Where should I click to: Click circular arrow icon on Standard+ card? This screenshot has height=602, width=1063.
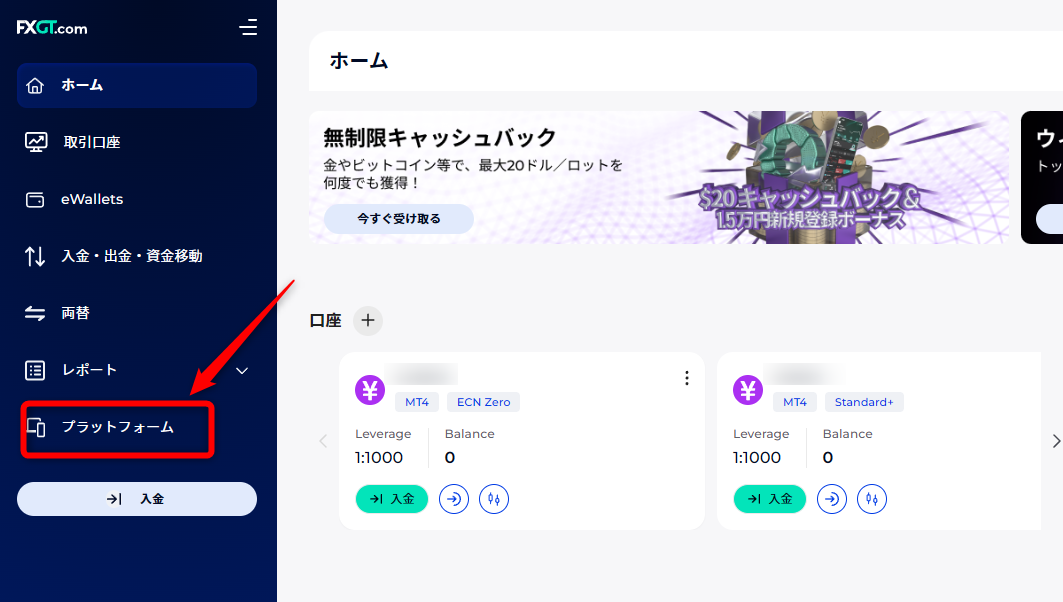[832, 499]
